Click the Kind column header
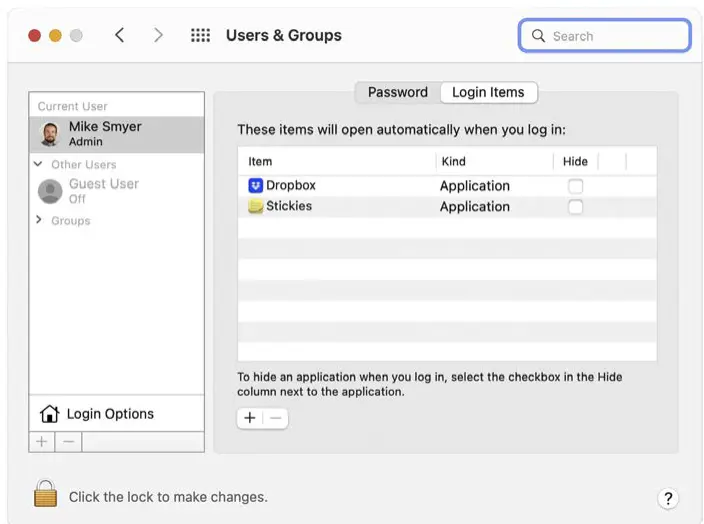 pyautogui.click(x=452, y=161)
